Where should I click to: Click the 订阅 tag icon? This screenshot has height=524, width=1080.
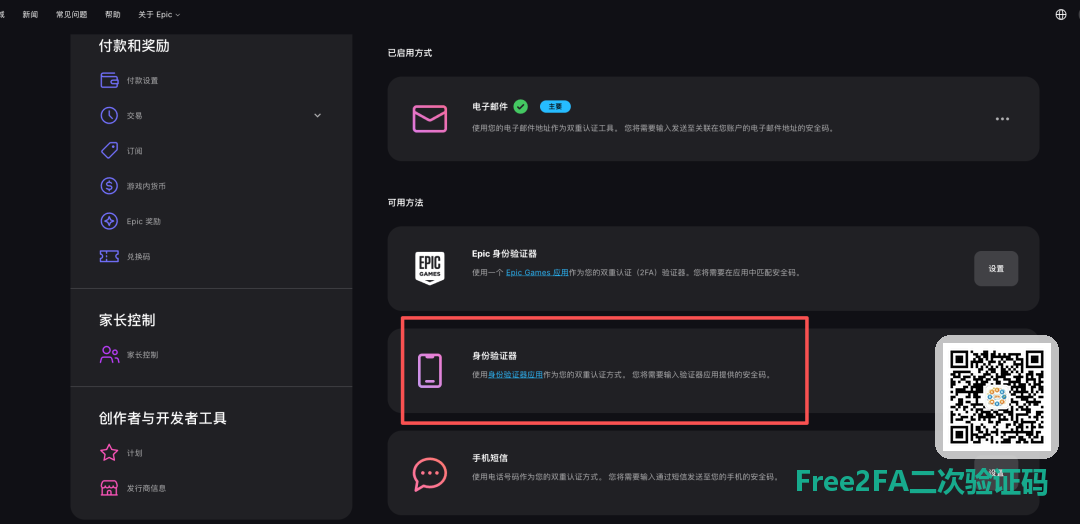pyautogui.click(x=110, y=151)
